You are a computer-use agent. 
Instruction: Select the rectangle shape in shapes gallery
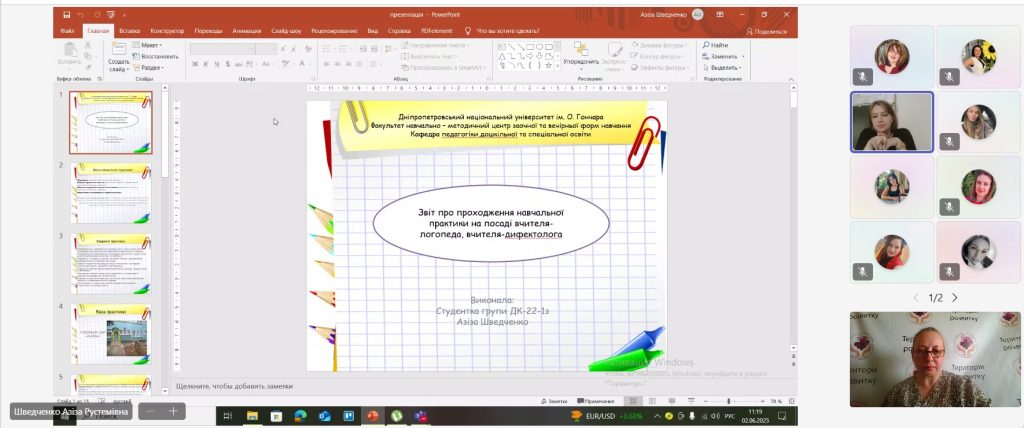(530, 46)
